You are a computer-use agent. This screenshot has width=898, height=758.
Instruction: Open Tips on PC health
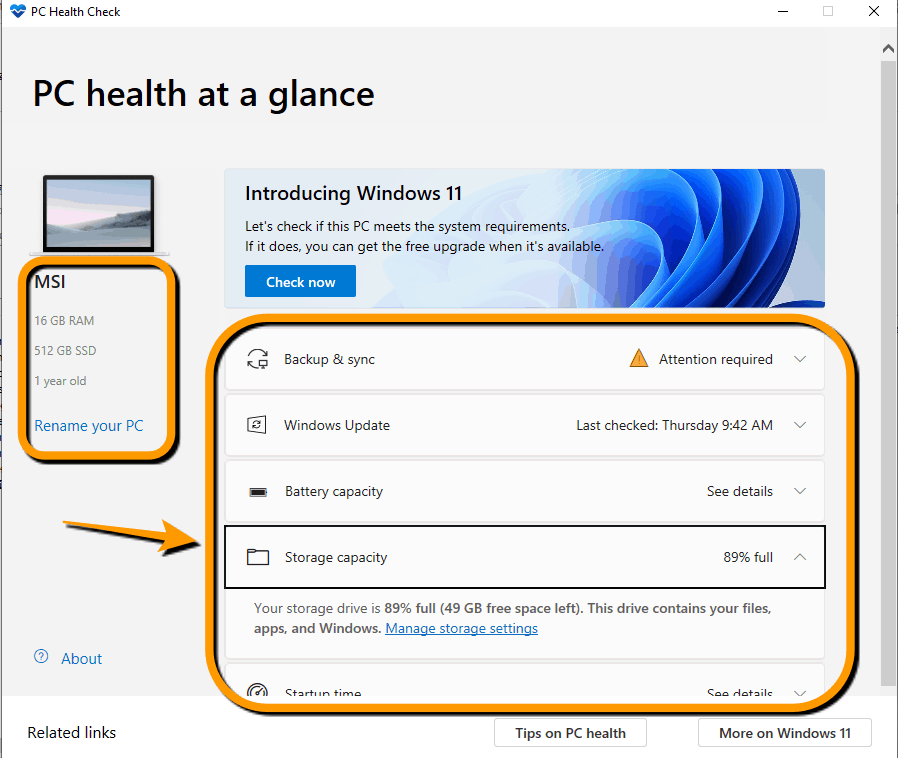click(570, 733)
